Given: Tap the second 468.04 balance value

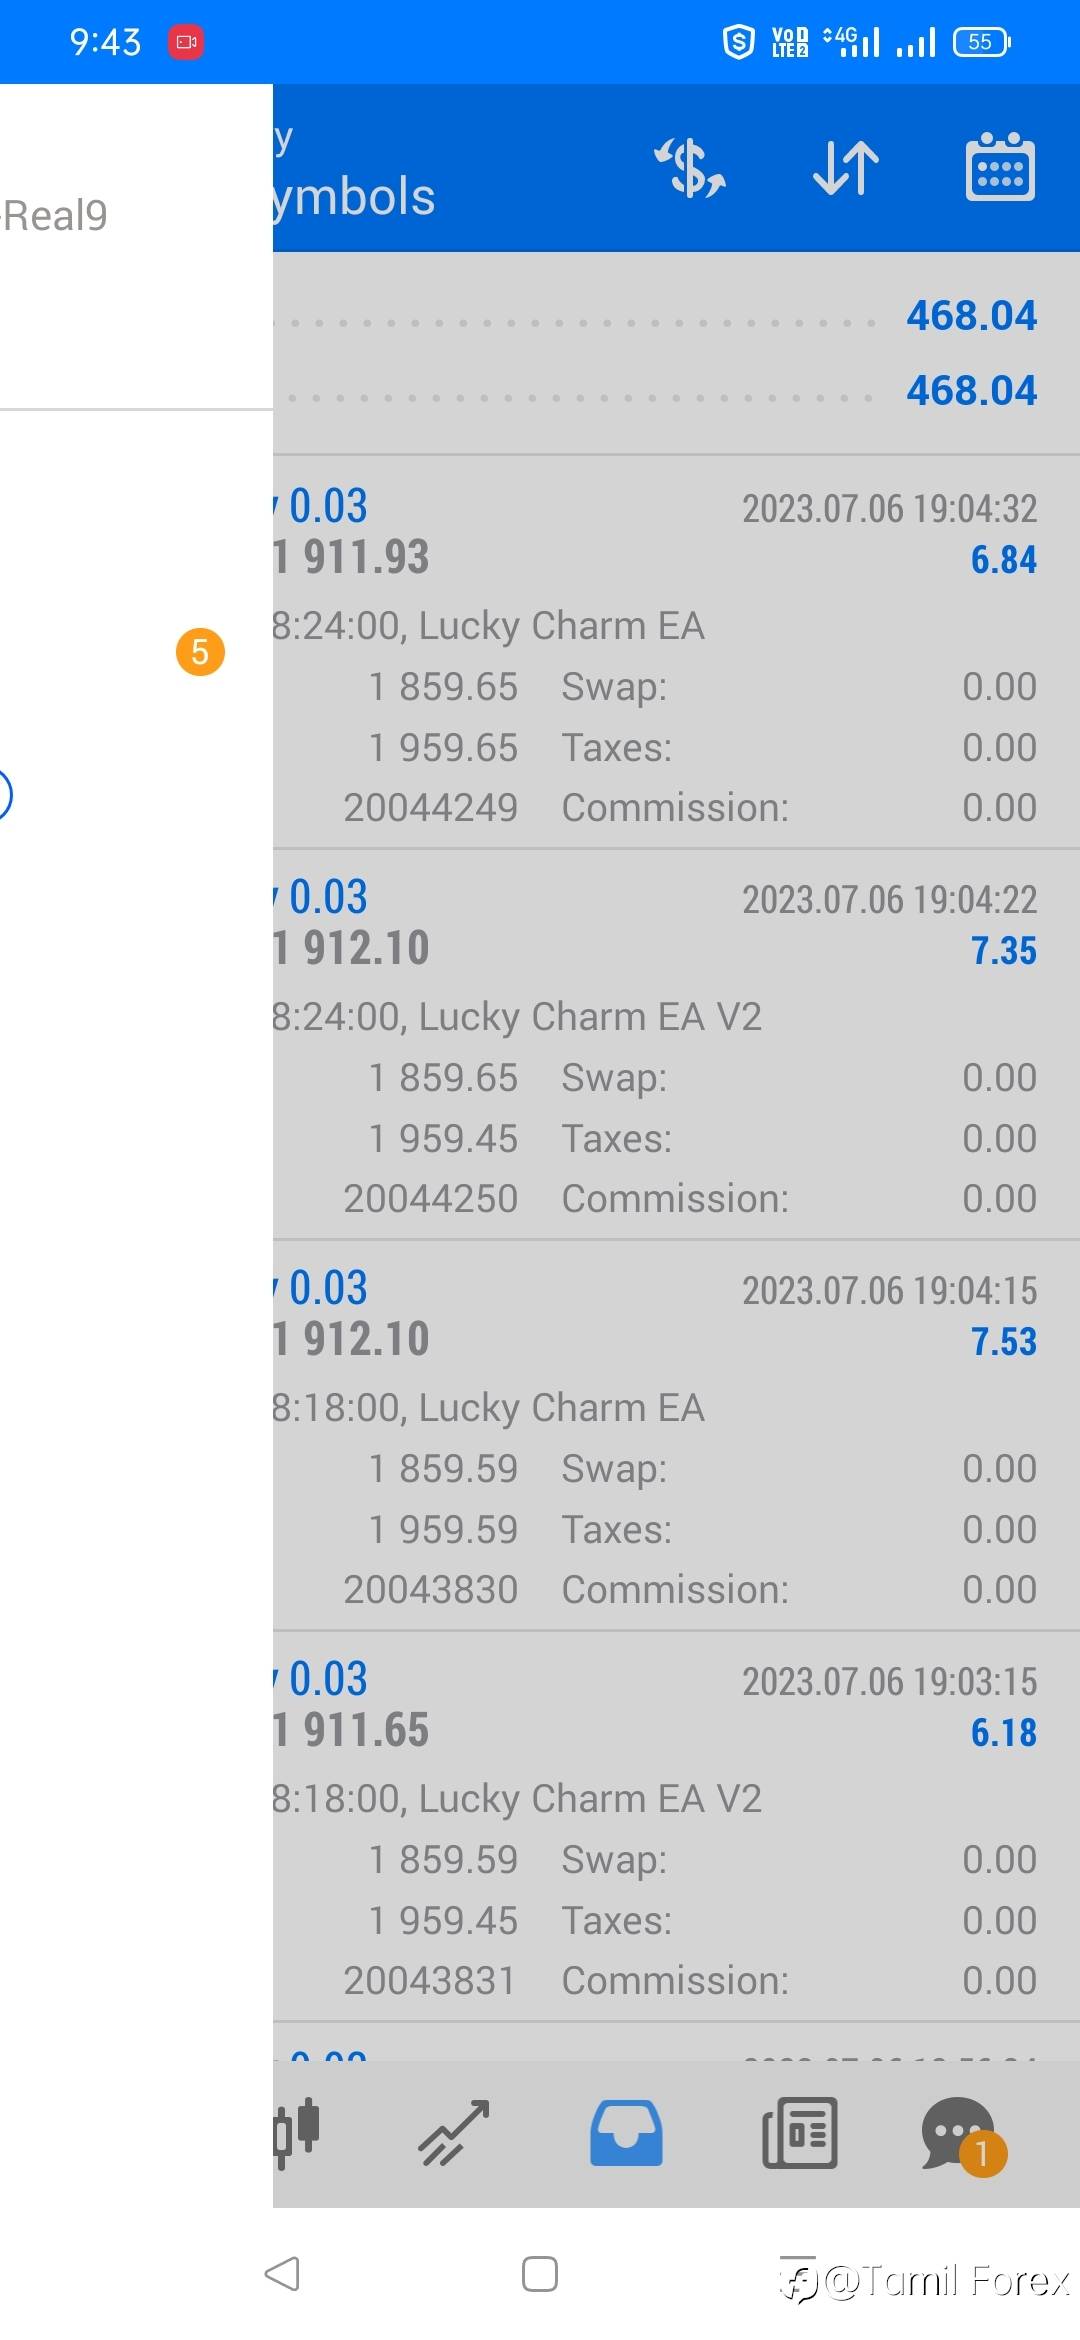Looking at the screenshot, I should (971, 391).
